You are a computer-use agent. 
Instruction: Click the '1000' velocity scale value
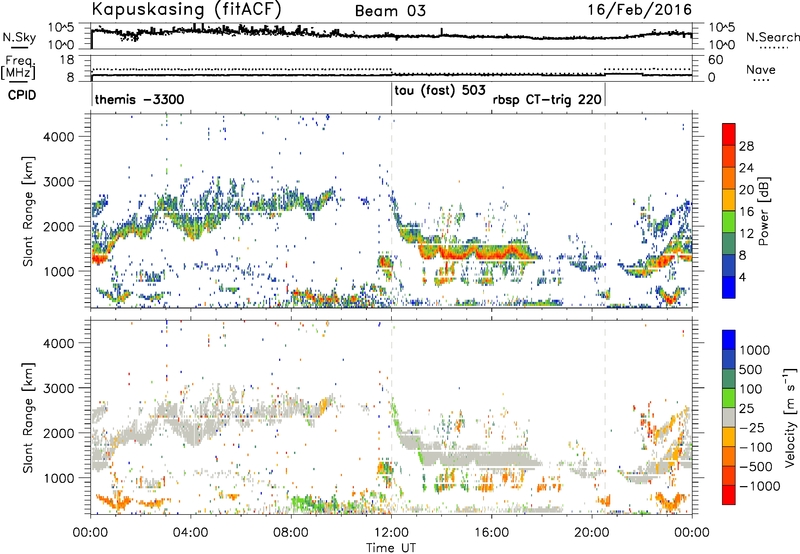click(755, 350)
